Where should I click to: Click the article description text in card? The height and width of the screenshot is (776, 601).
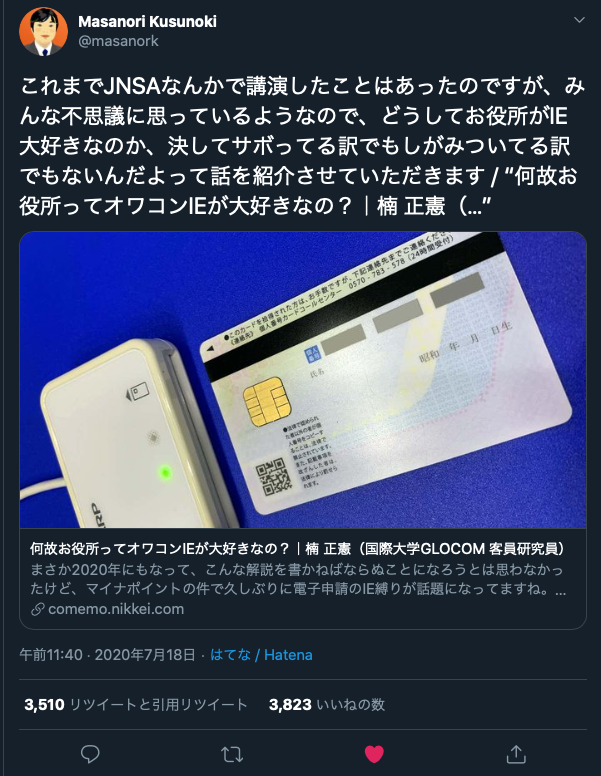tap(298, 580)
